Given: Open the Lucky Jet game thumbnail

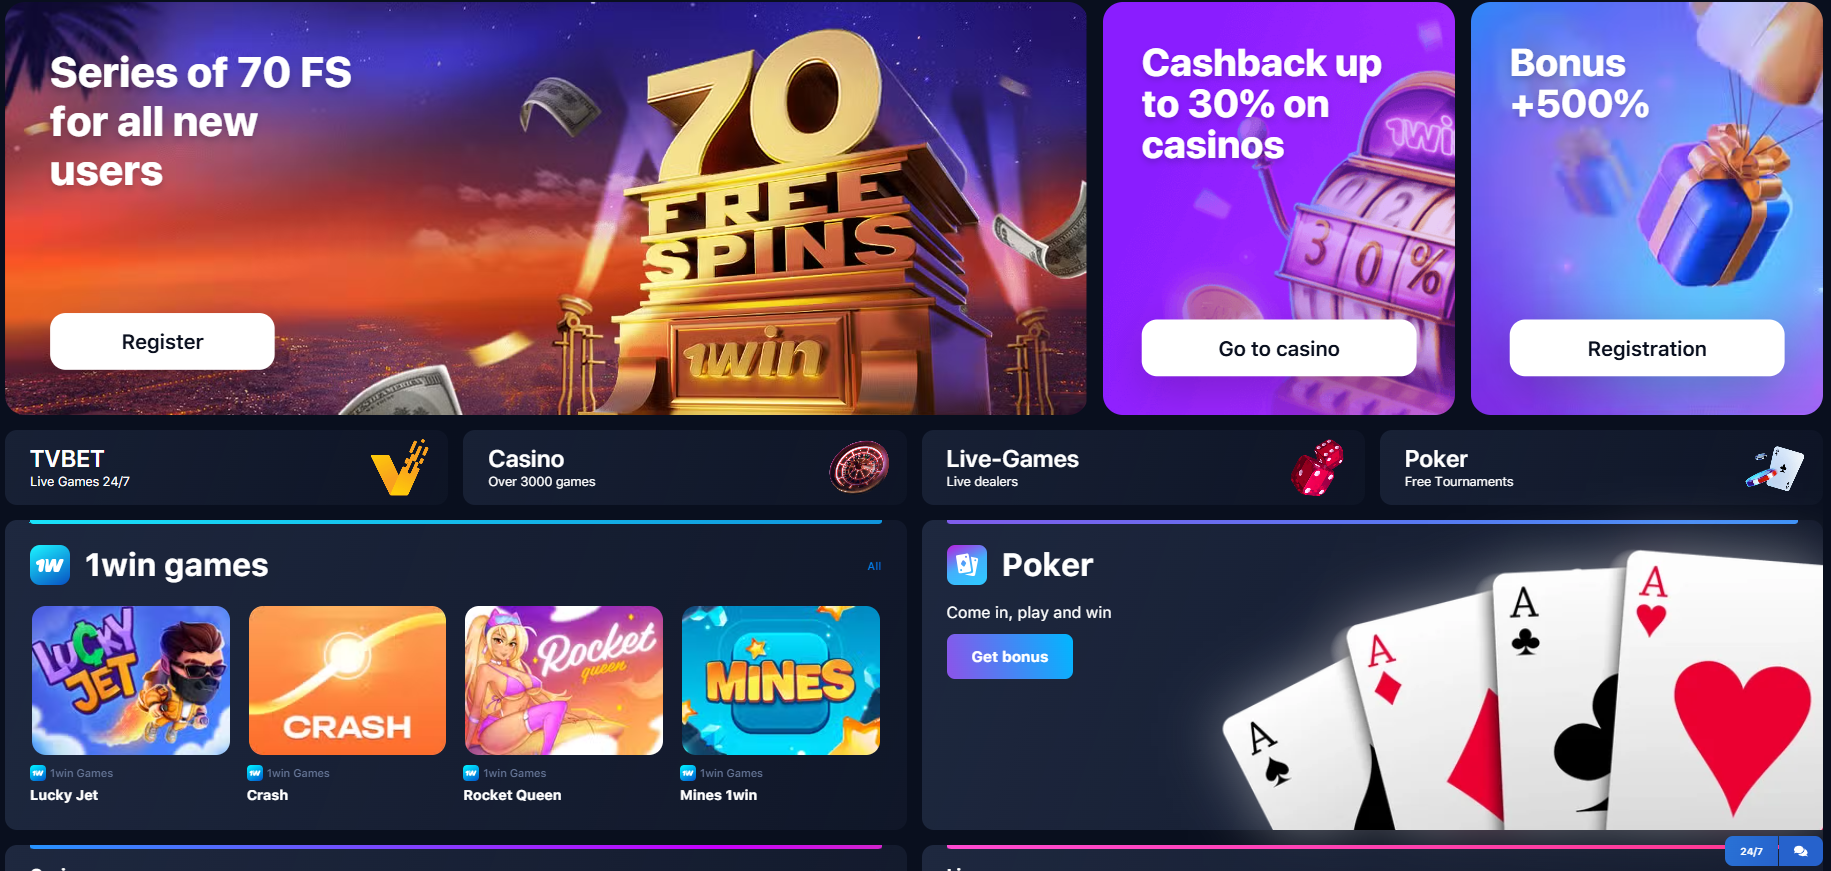Looking at the screenshot, I should [x=131, y=680].
